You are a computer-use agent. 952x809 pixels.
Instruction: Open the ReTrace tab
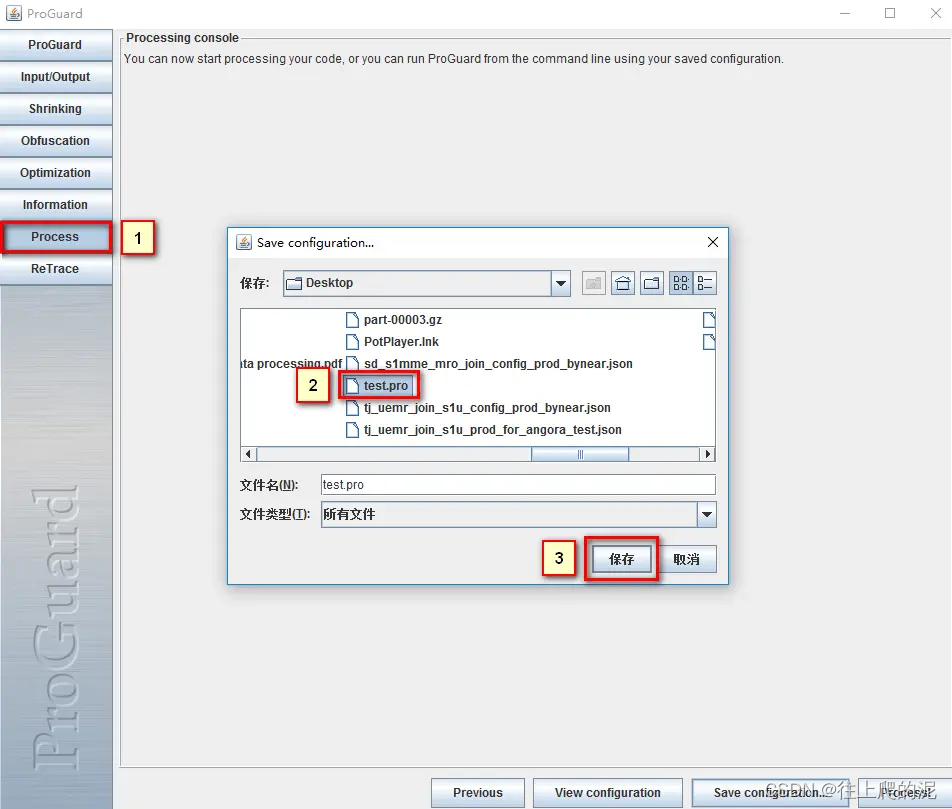[55, 269]
